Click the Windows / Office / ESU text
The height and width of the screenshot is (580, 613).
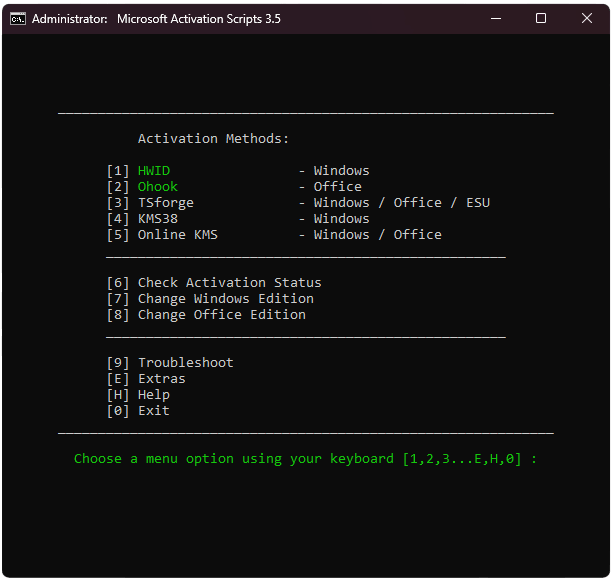click(x=402, y=203)
